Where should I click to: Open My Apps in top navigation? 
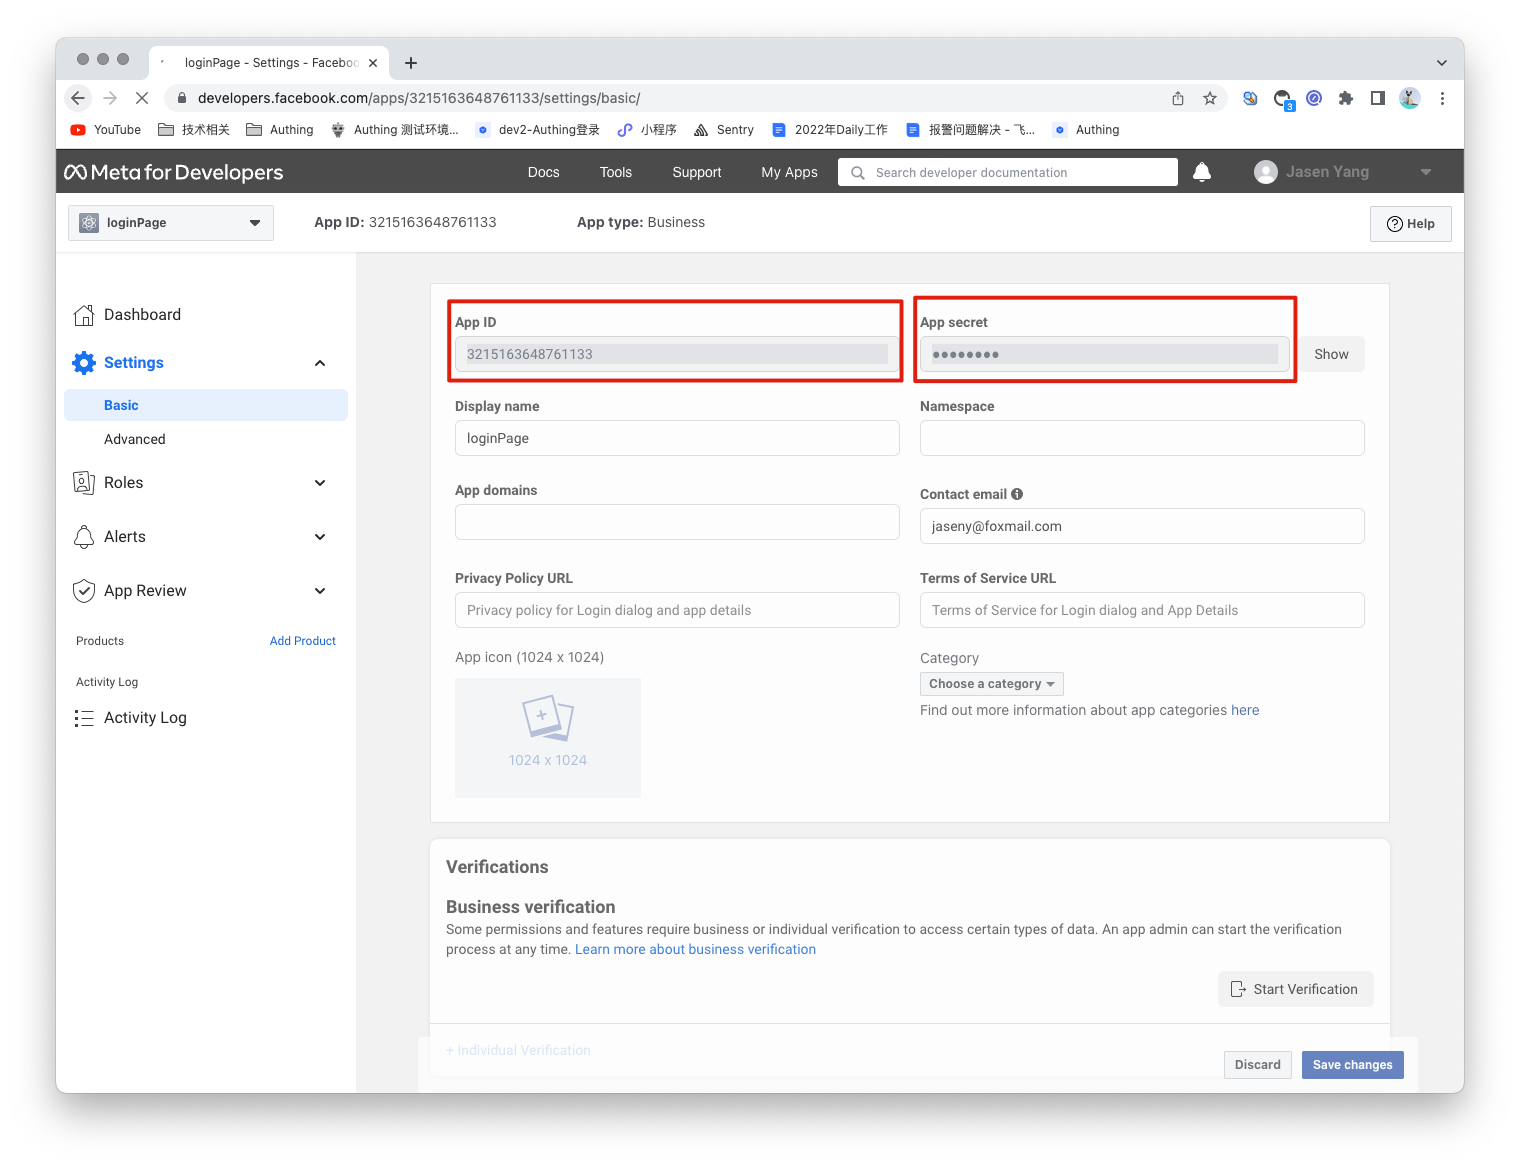tap(789, 172)
